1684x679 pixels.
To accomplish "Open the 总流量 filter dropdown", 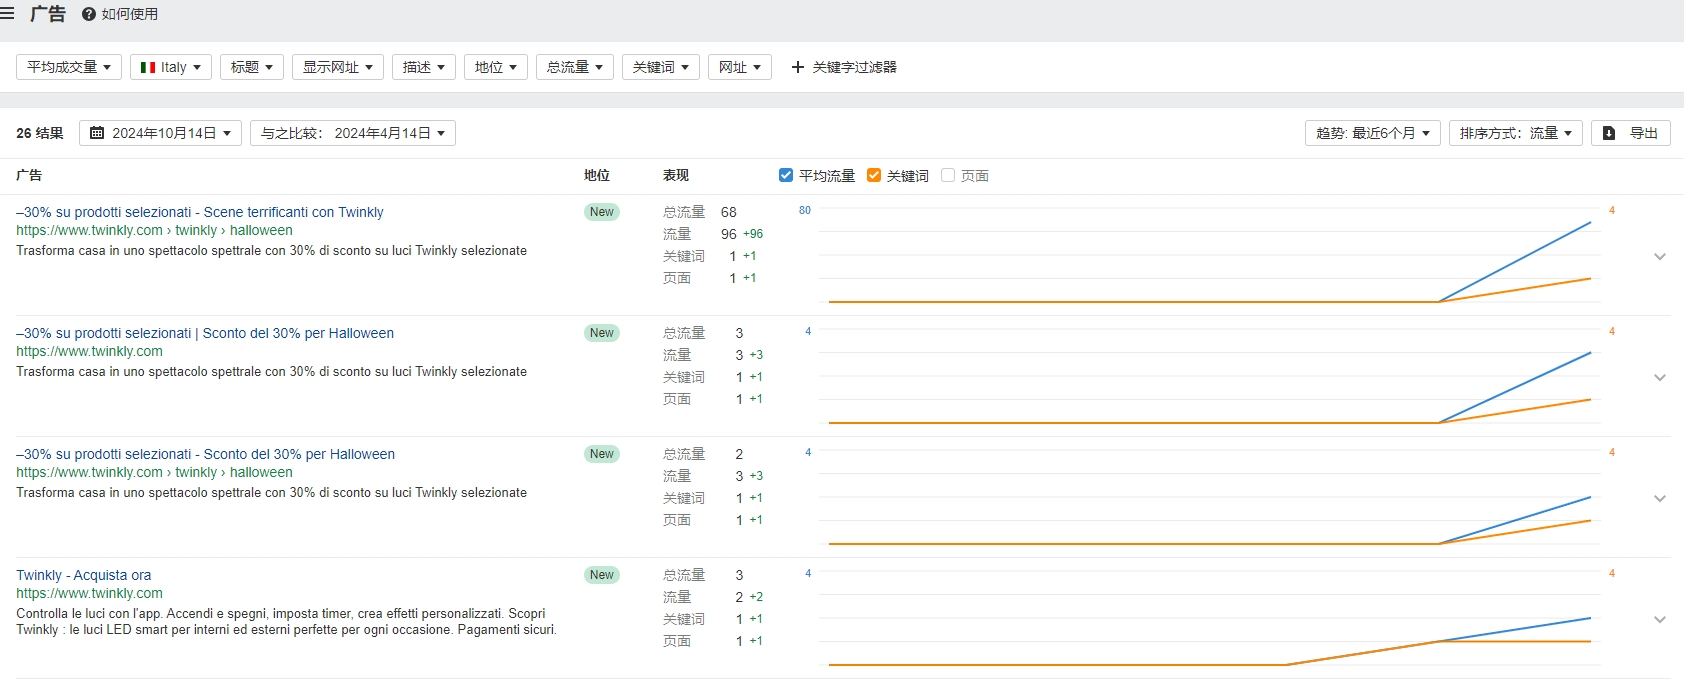I will pyautogui.click(x=575, y=67).
